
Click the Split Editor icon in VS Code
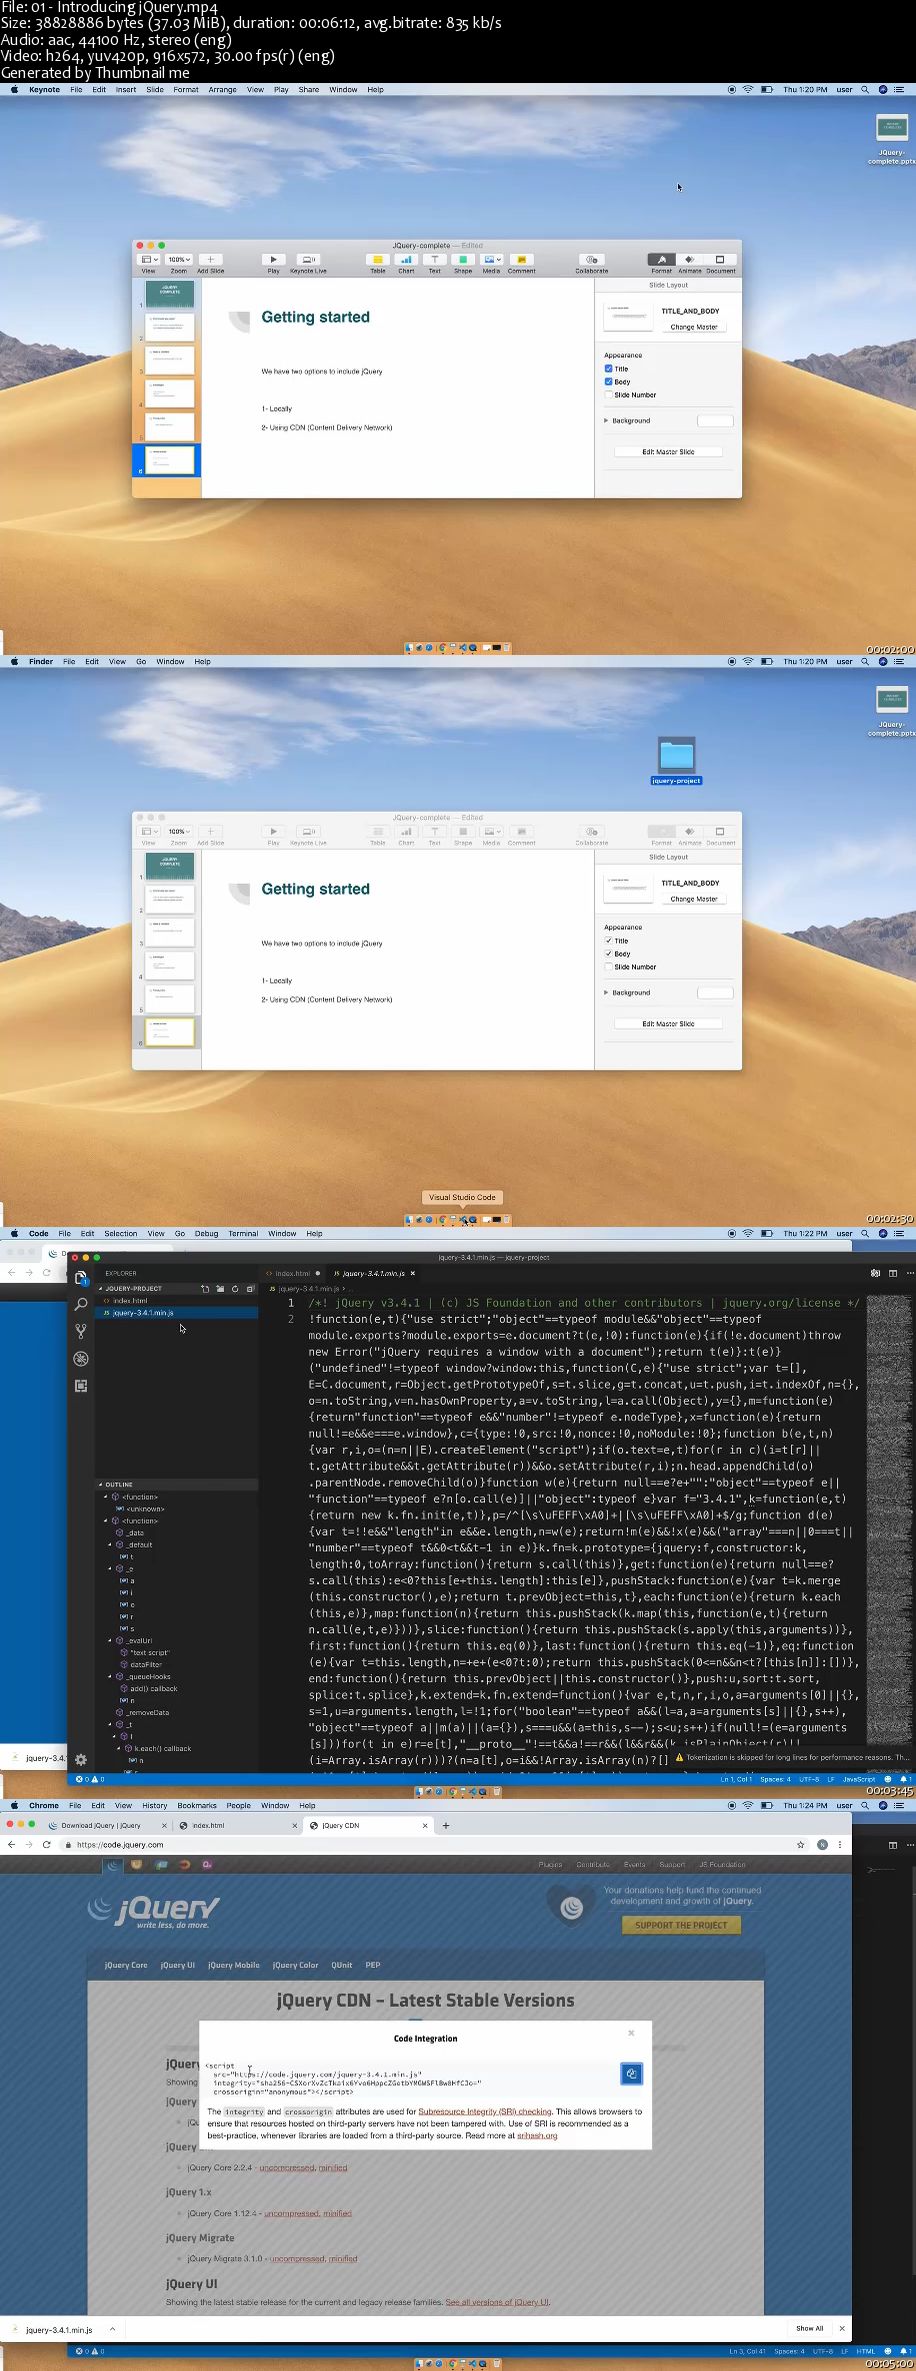pos(893,1273)
